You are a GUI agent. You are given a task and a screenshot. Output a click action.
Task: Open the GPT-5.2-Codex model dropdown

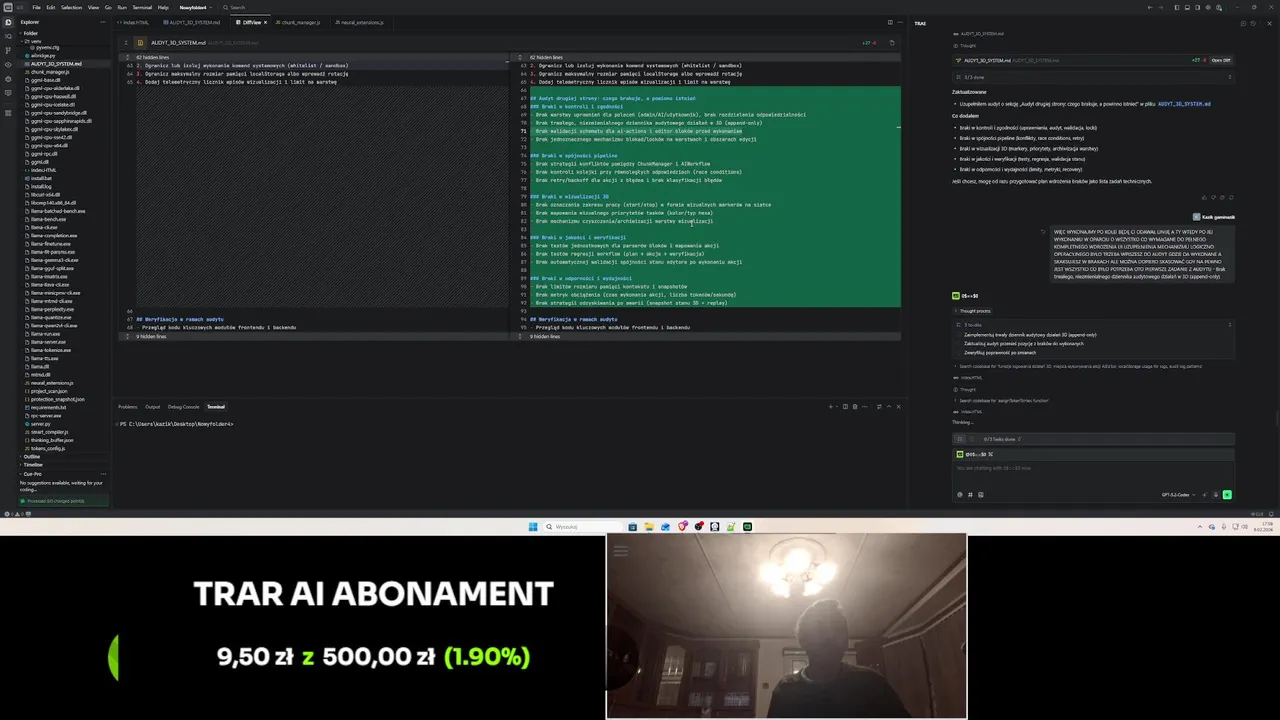click(x=1178, y=494)
